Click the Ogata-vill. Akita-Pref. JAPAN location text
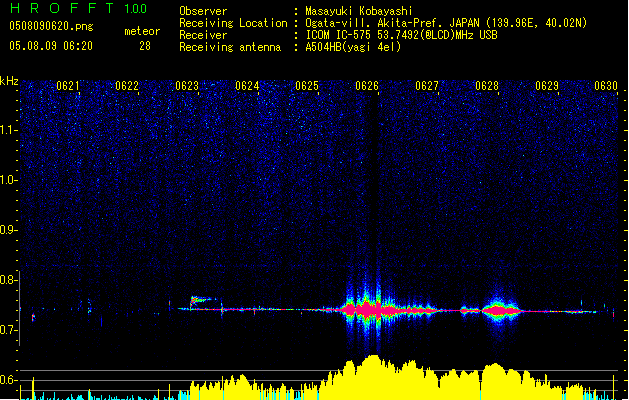This screenshot has height=400, width=629. 446,23
